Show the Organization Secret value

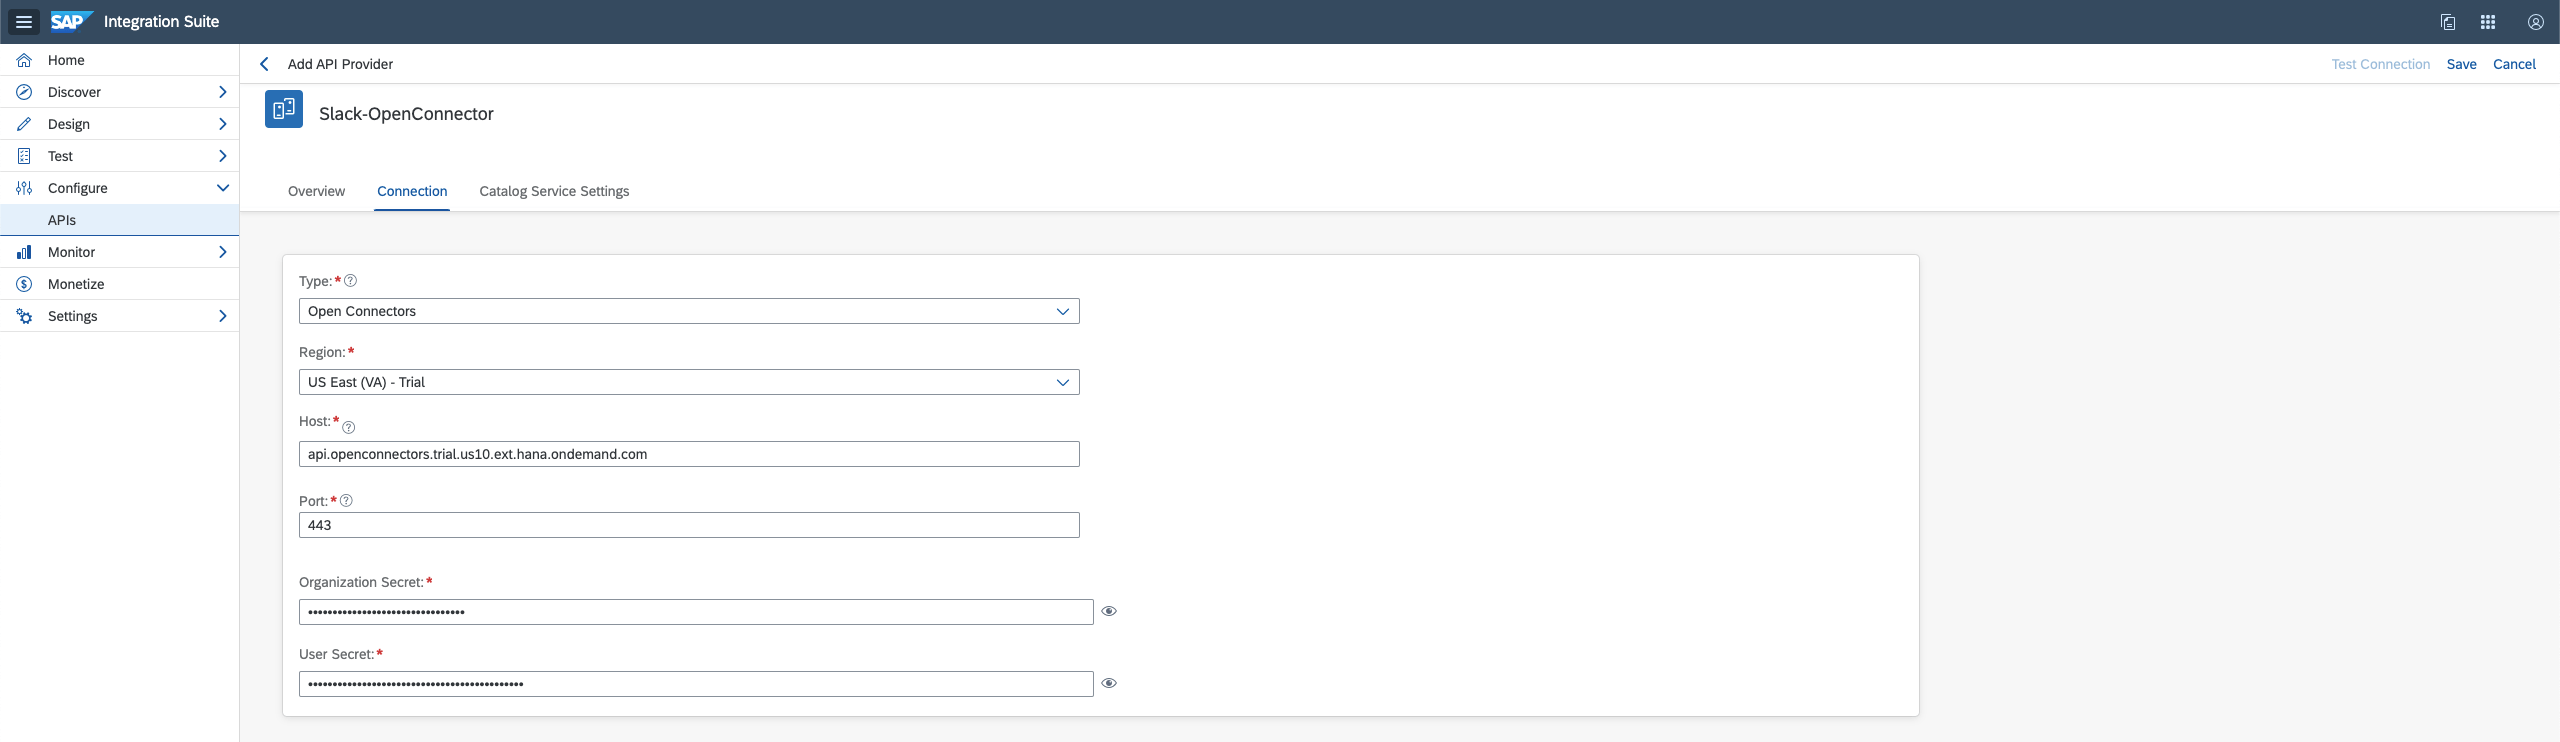[x=1109, y=611]
